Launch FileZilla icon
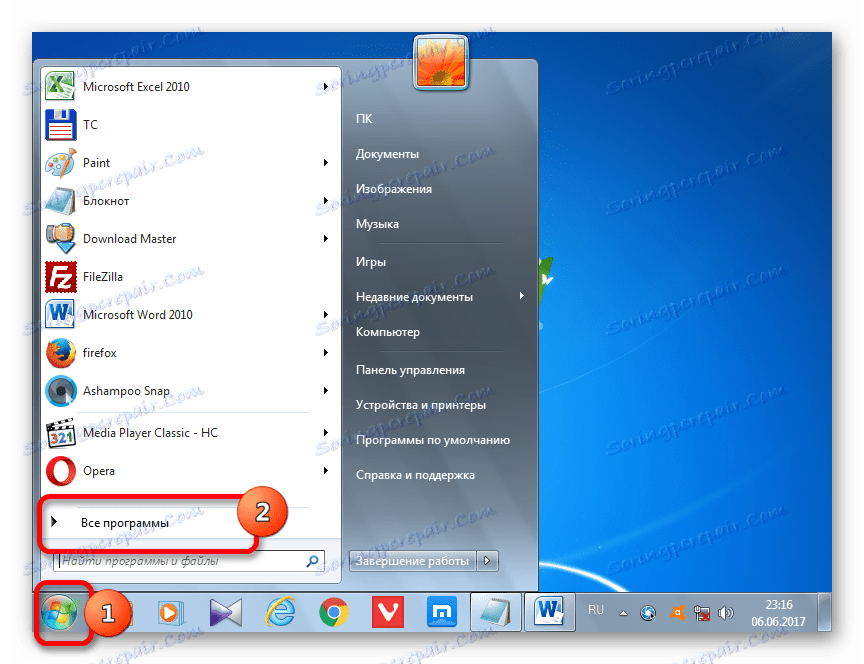Viewport: 864px width, 664px height. (x=61, y=277)
